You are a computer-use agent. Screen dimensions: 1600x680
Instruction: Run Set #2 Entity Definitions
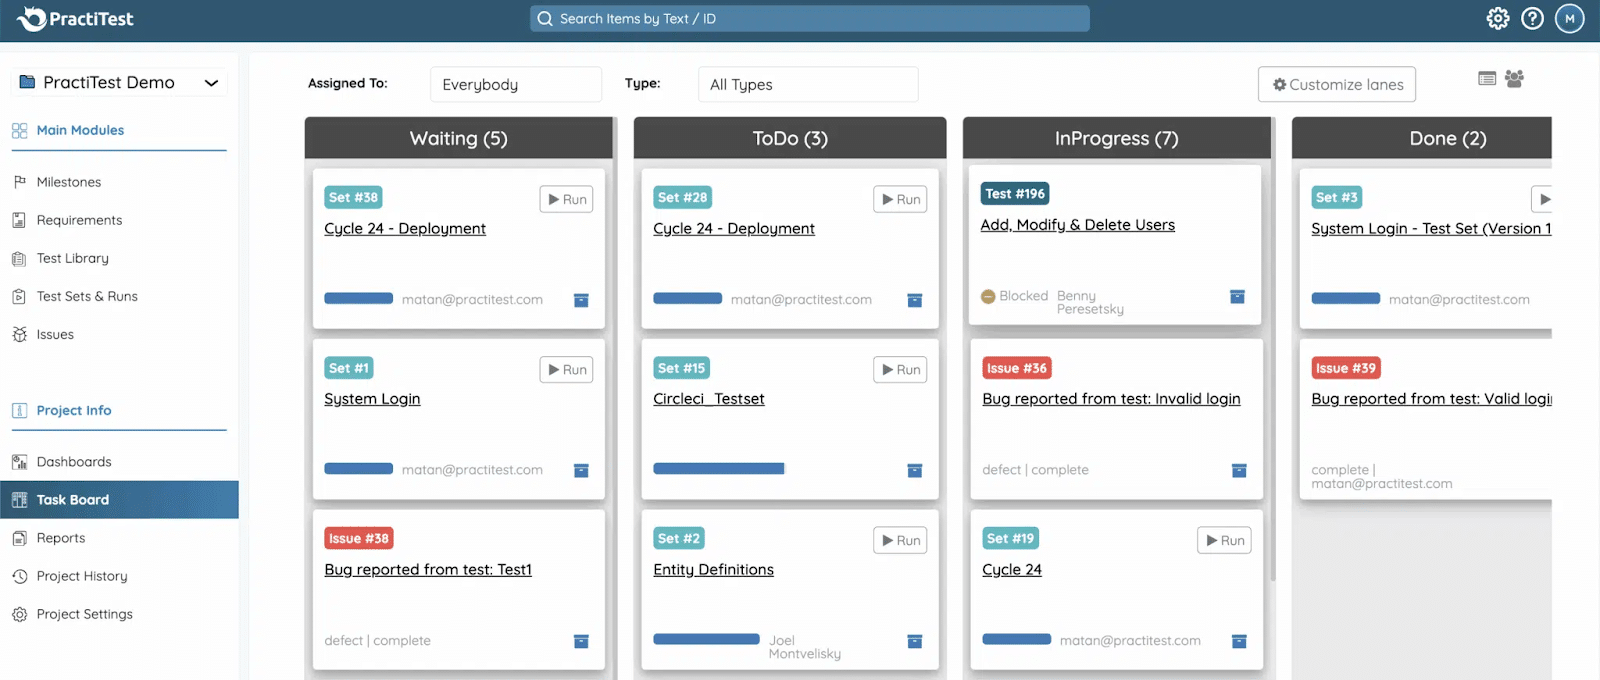coord(901,540)
